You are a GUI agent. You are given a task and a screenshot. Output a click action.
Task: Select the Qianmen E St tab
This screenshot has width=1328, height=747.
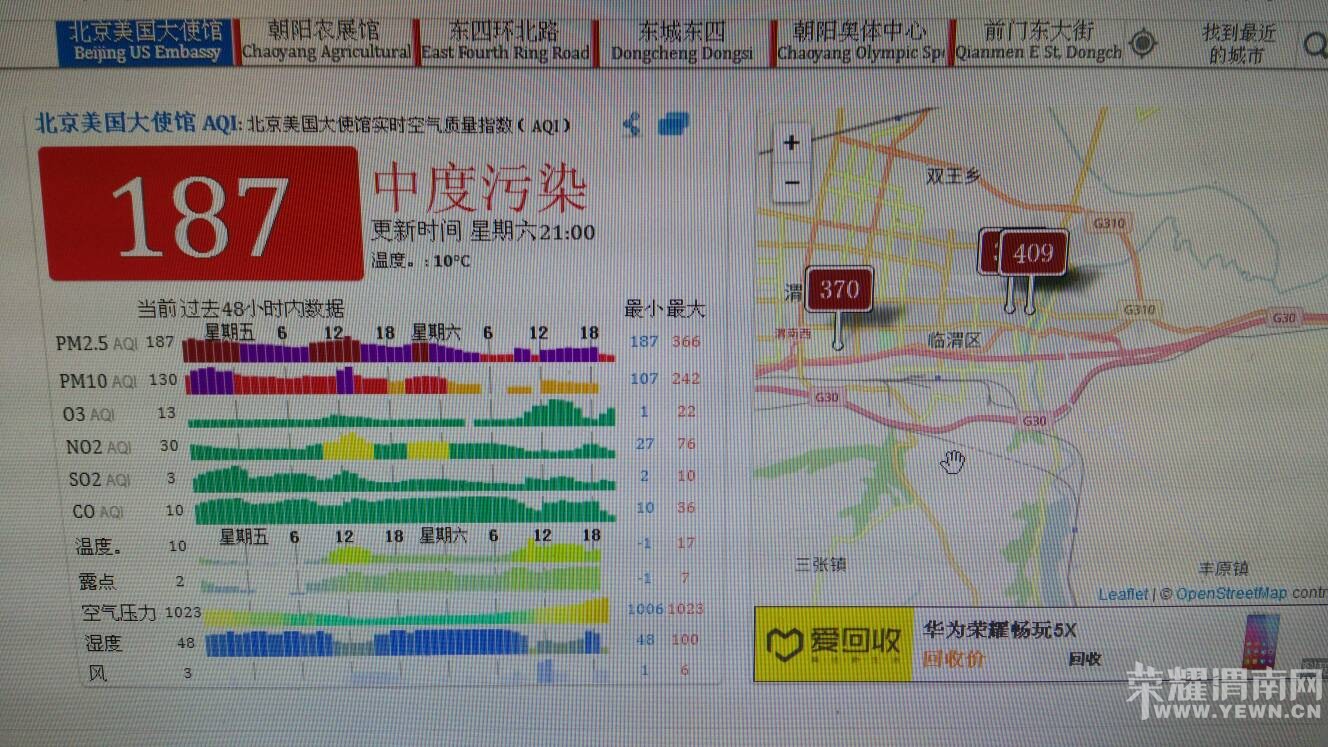point(1038,43)
